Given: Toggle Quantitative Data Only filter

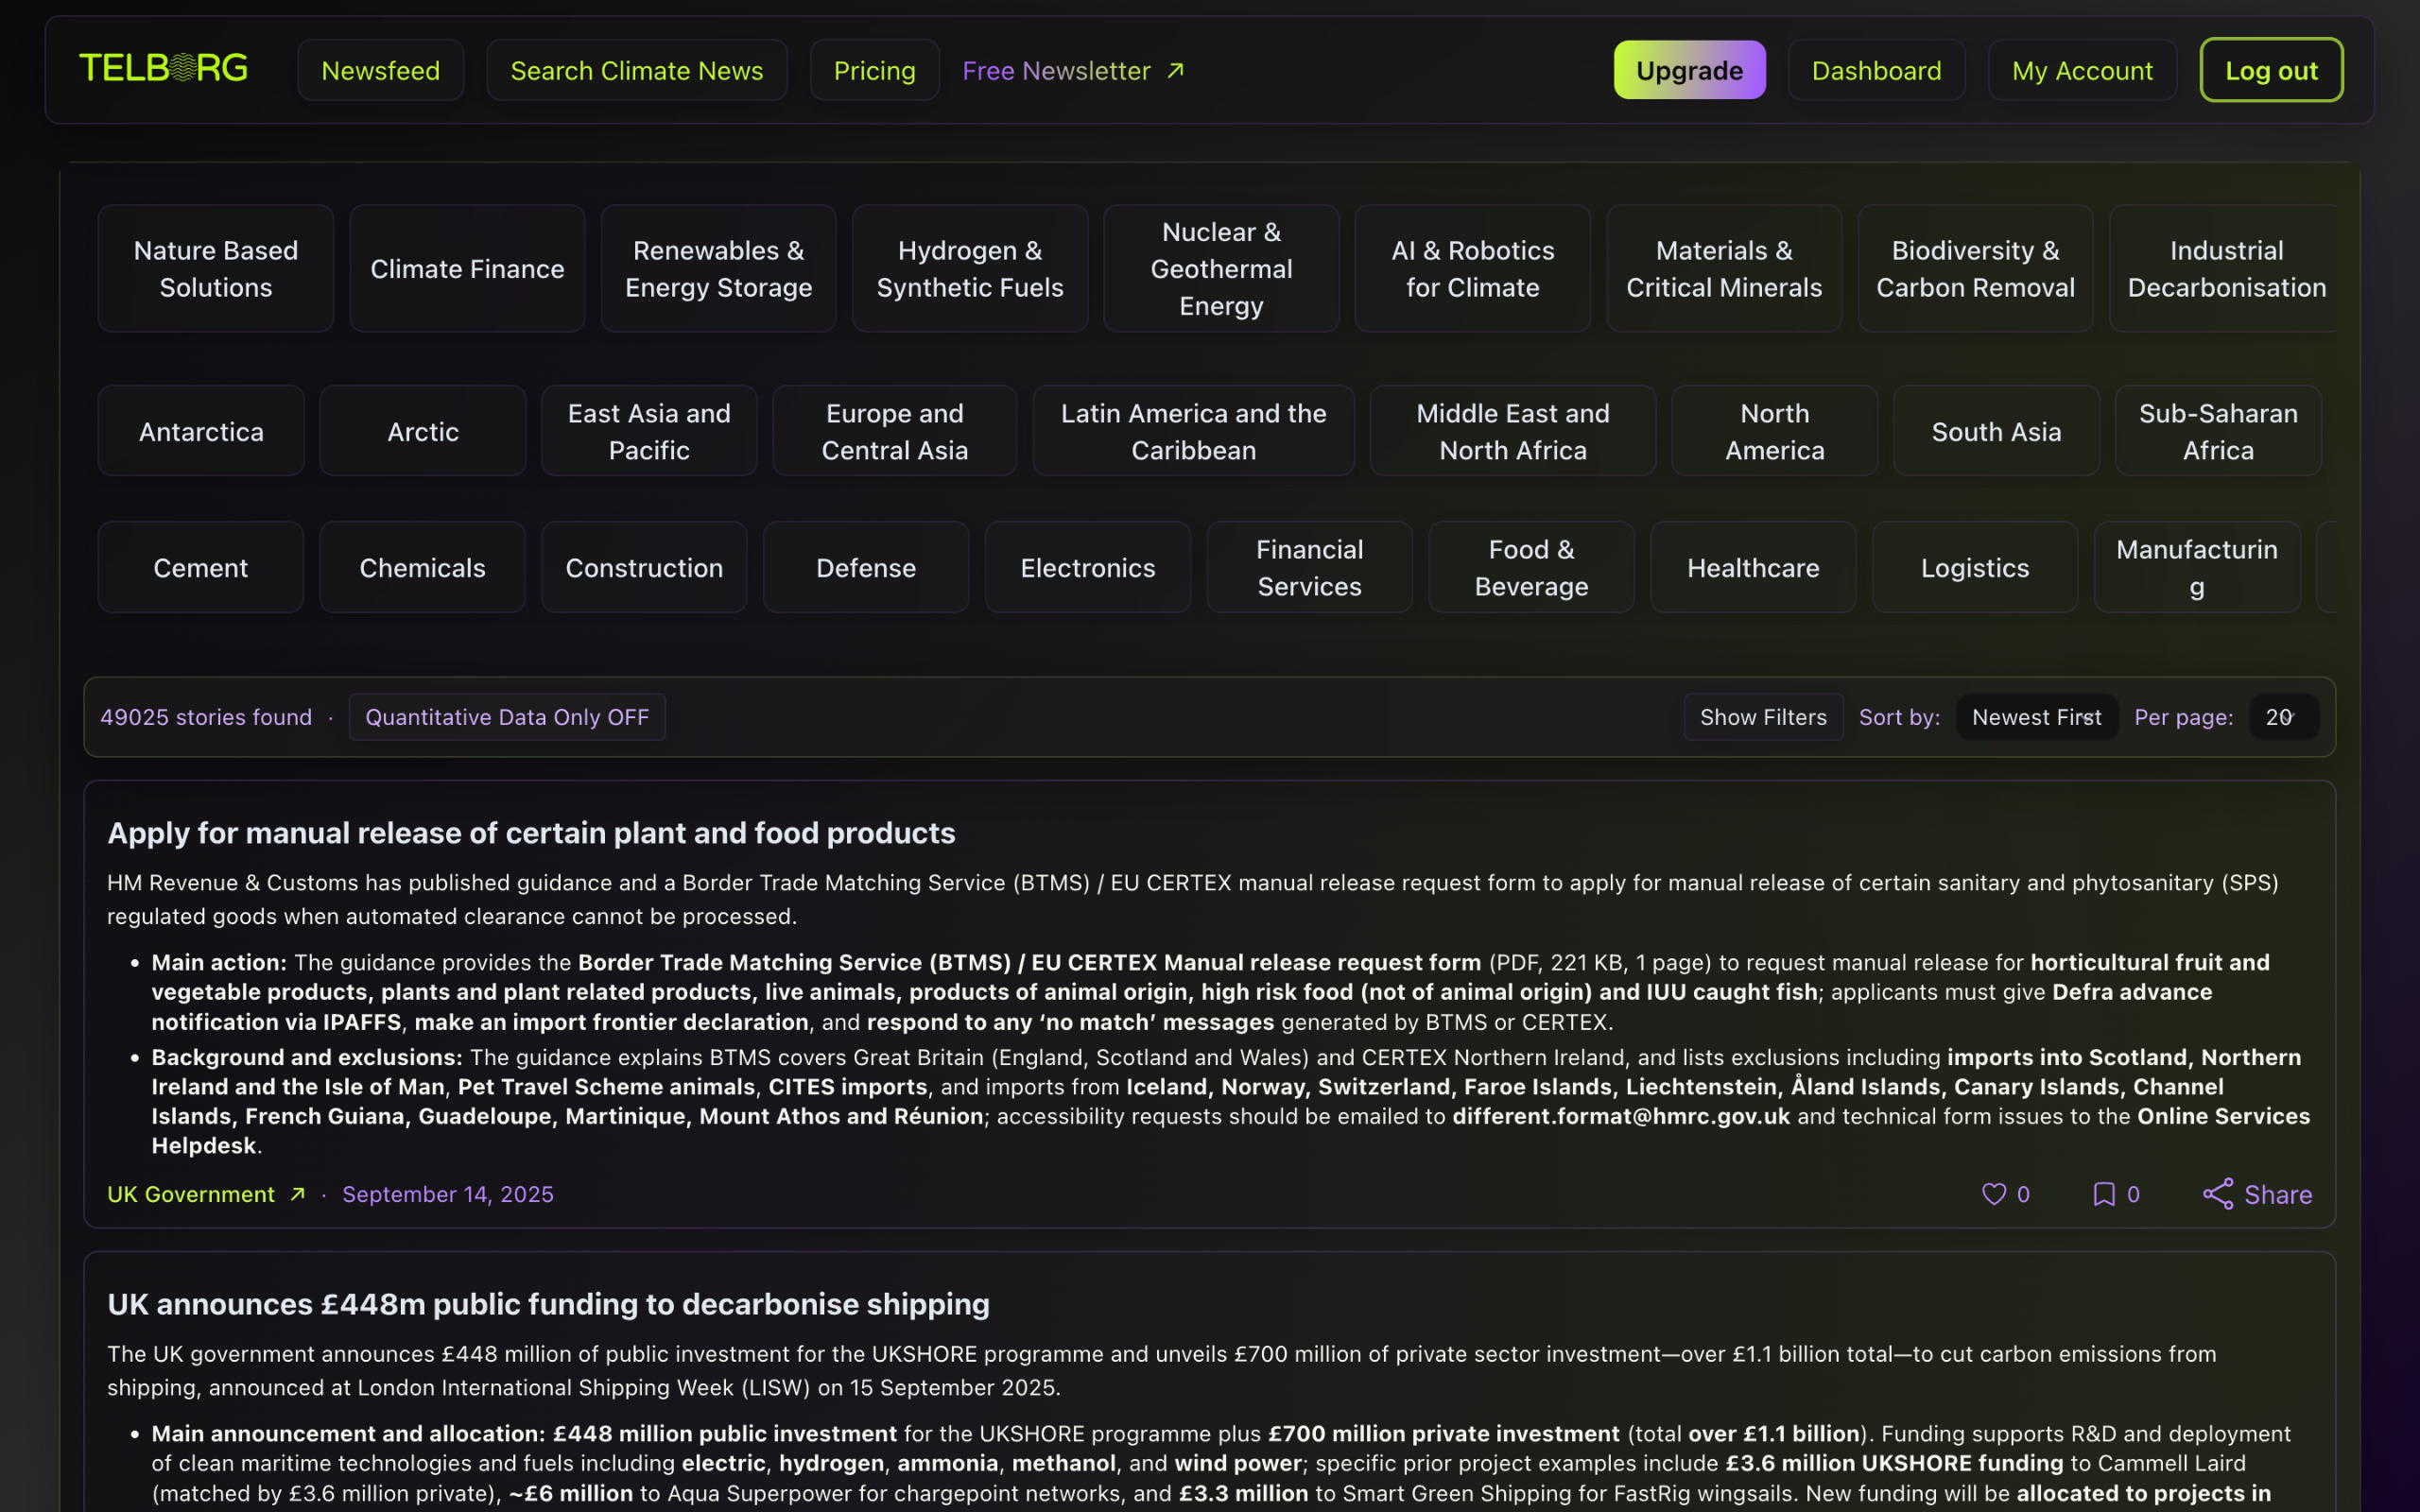Looking at the screenshot, I should [x=506, y=717].
